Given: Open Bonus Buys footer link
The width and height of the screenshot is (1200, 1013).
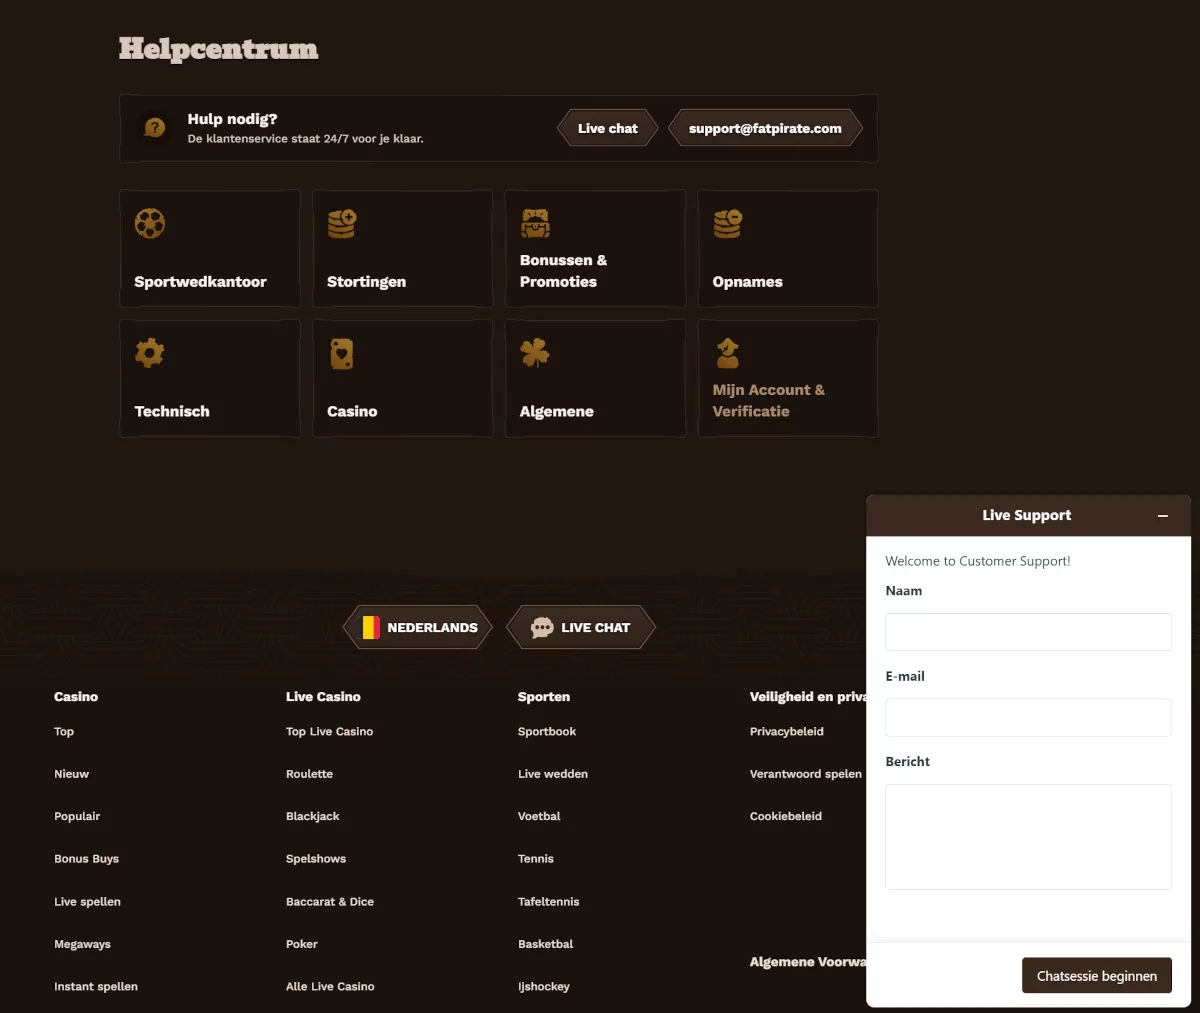Looking at the screenshot, I should point(86,859).
